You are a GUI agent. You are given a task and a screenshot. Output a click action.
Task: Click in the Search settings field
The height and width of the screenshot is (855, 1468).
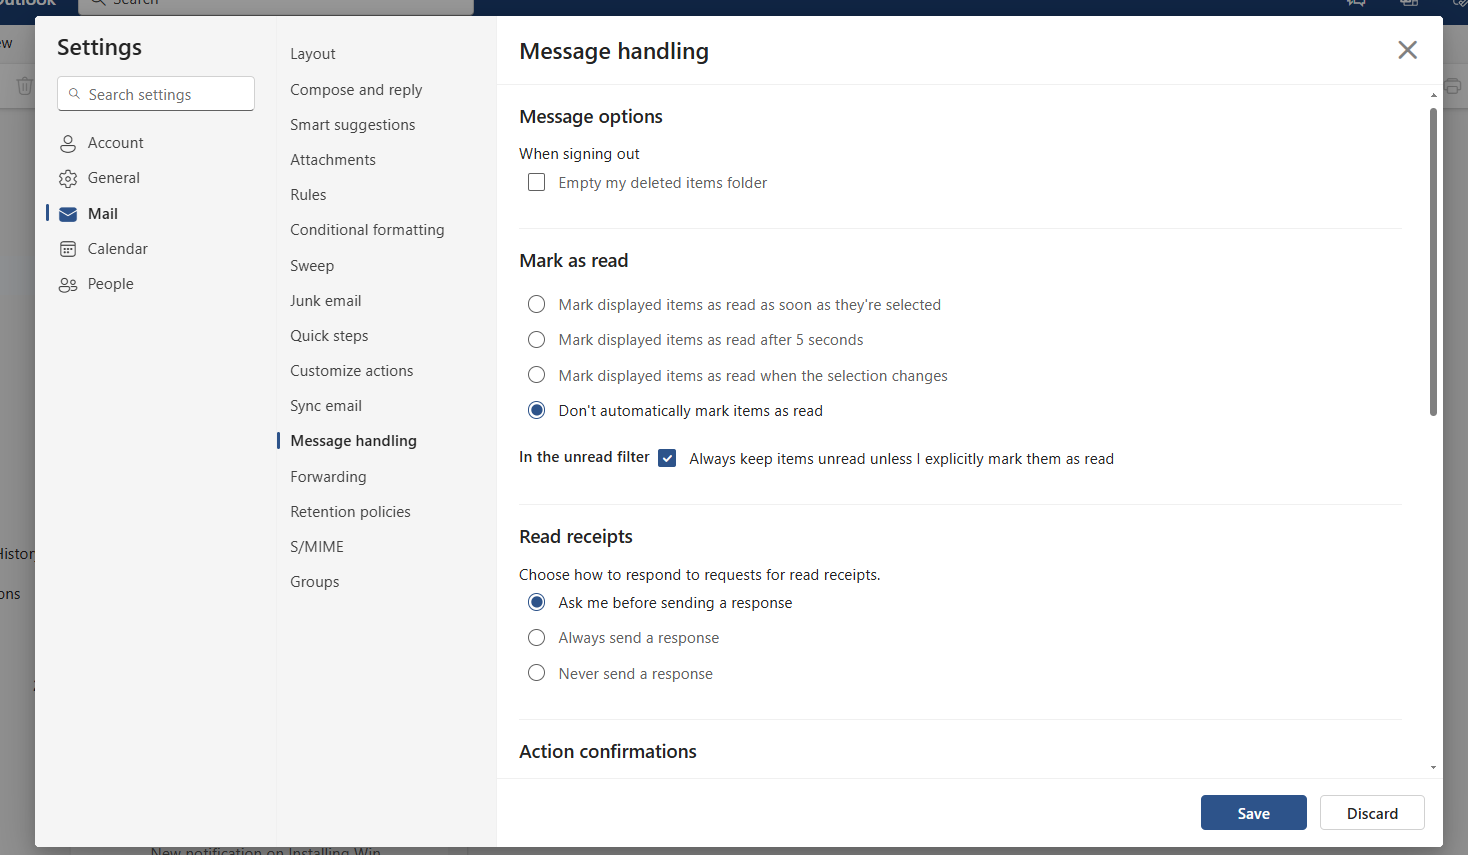[x=156, y=94]
